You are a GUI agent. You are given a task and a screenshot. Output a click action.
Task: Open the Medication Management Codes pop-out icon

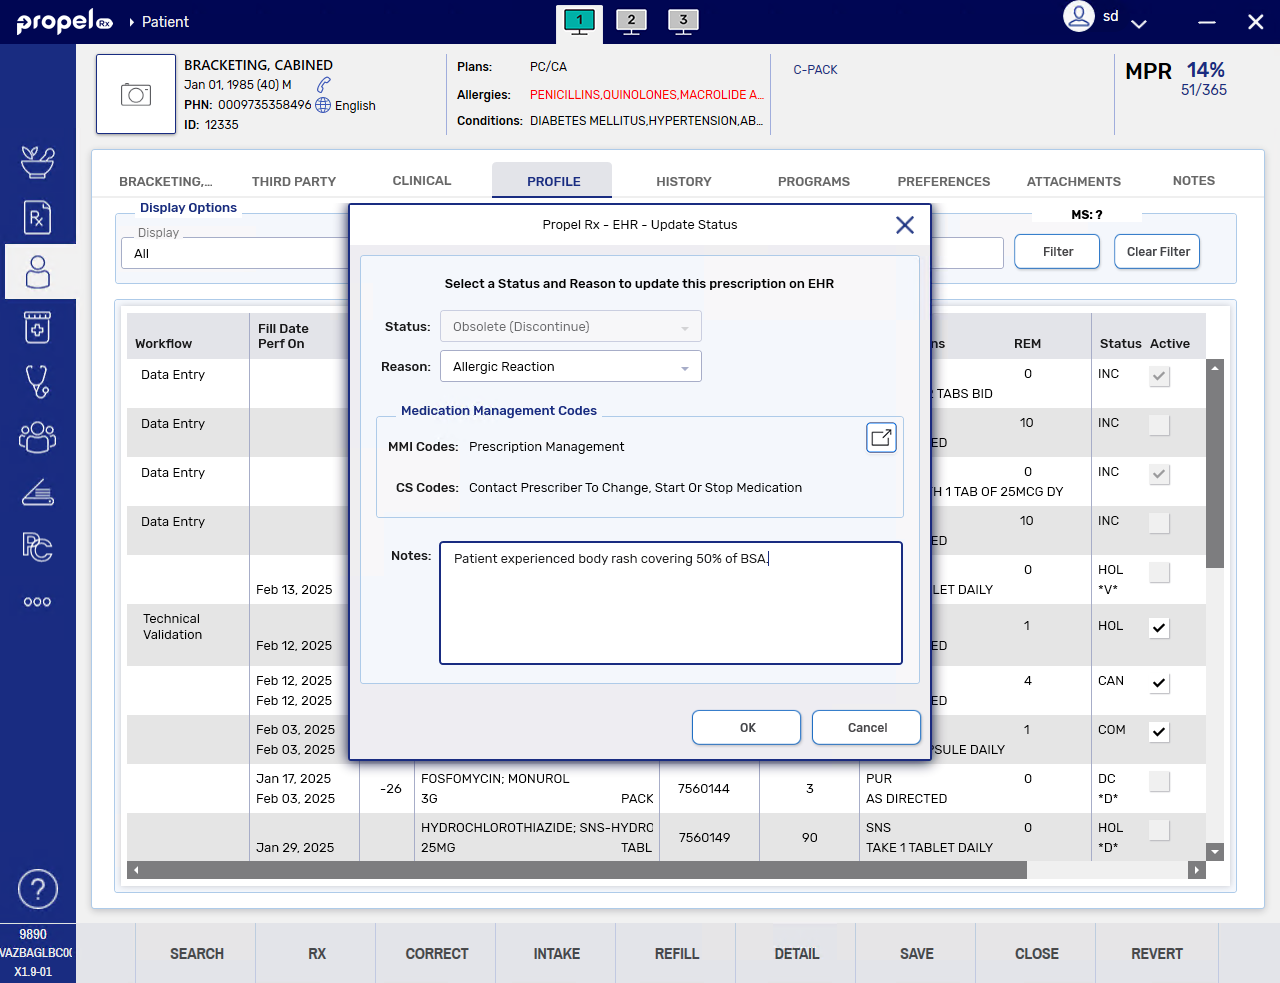[x=881, y=438]
